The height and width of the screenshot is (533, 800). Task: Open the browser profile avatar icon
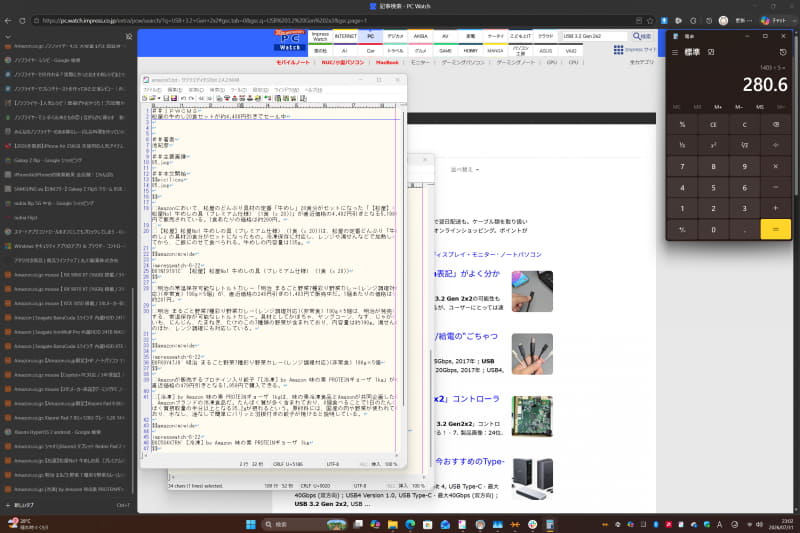723,21
